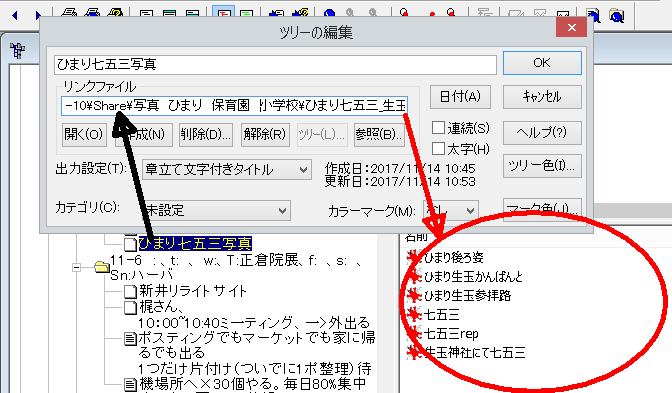Select file ひまり生玉参拝路 in list
Viewport: 672px width, 393px height.
click(x=467, y=295)
